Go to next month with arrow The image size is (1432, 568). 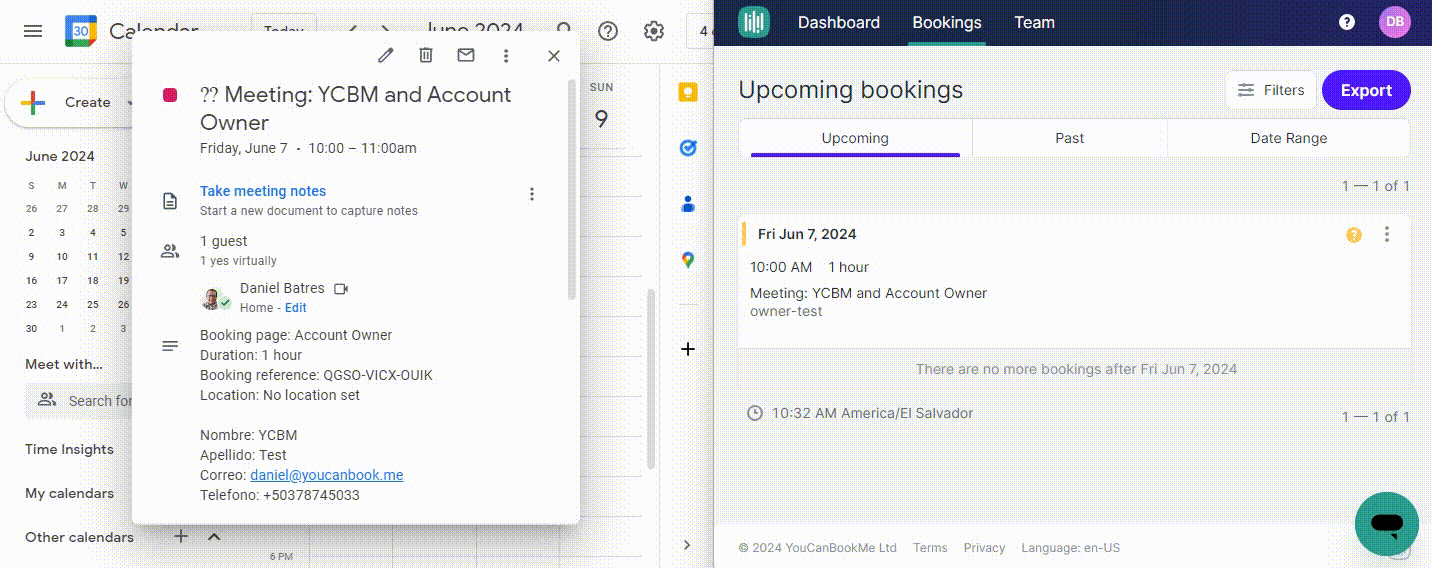(x=386, y=31)
